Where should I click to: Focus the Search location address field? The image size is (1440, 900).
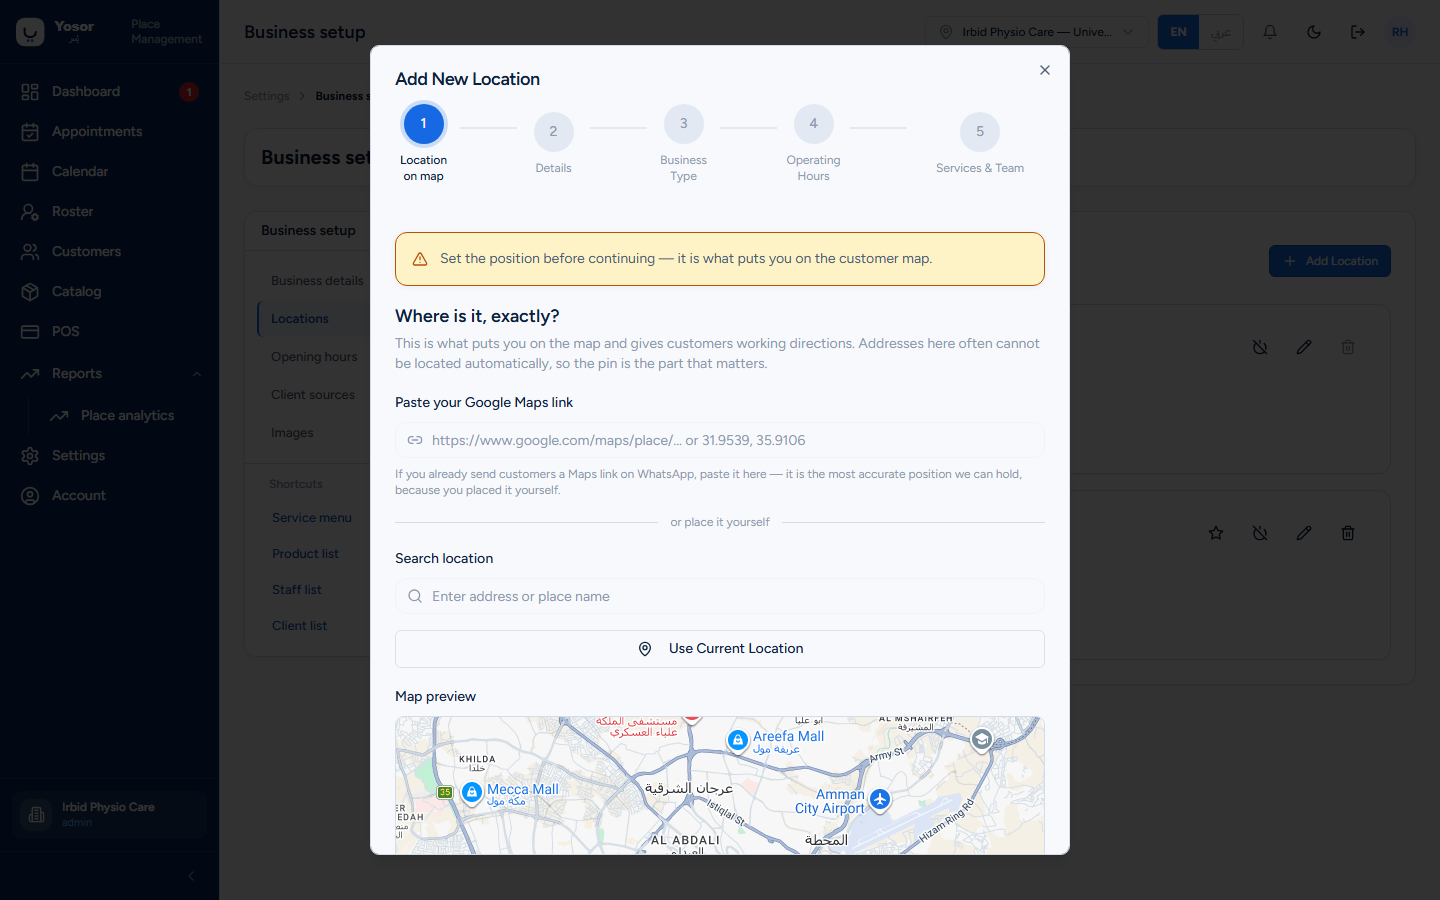(720, 596)
